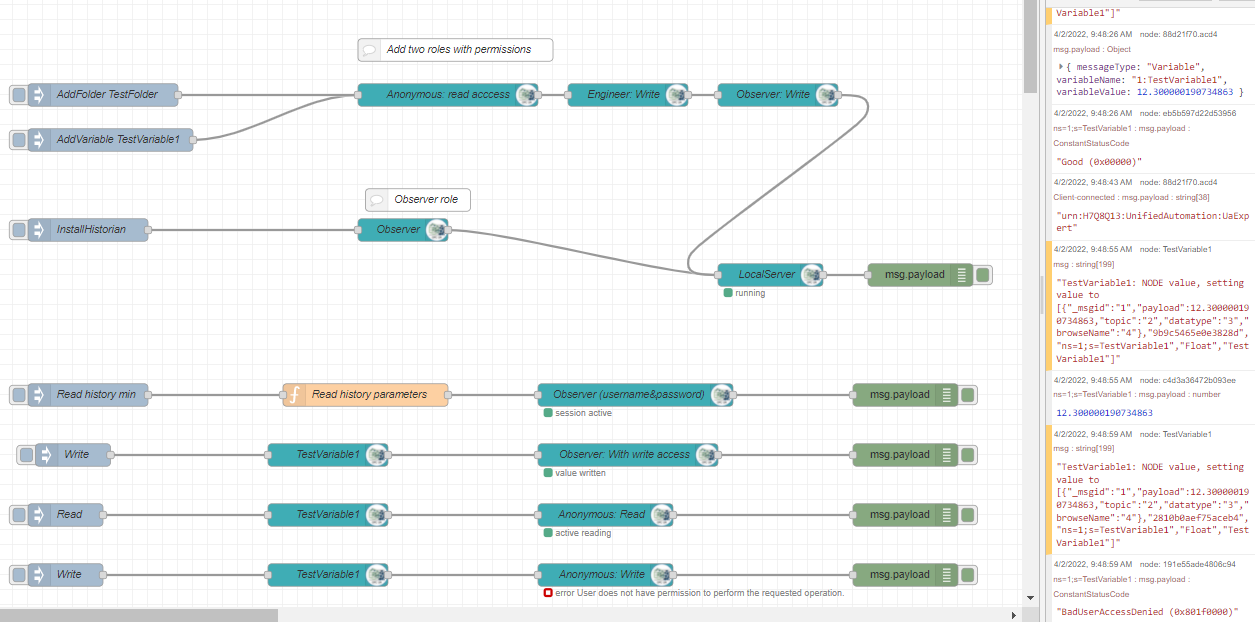Click the horizontal scrollbar below the flow canvas
1255x622 pixels.
point(140,614)
